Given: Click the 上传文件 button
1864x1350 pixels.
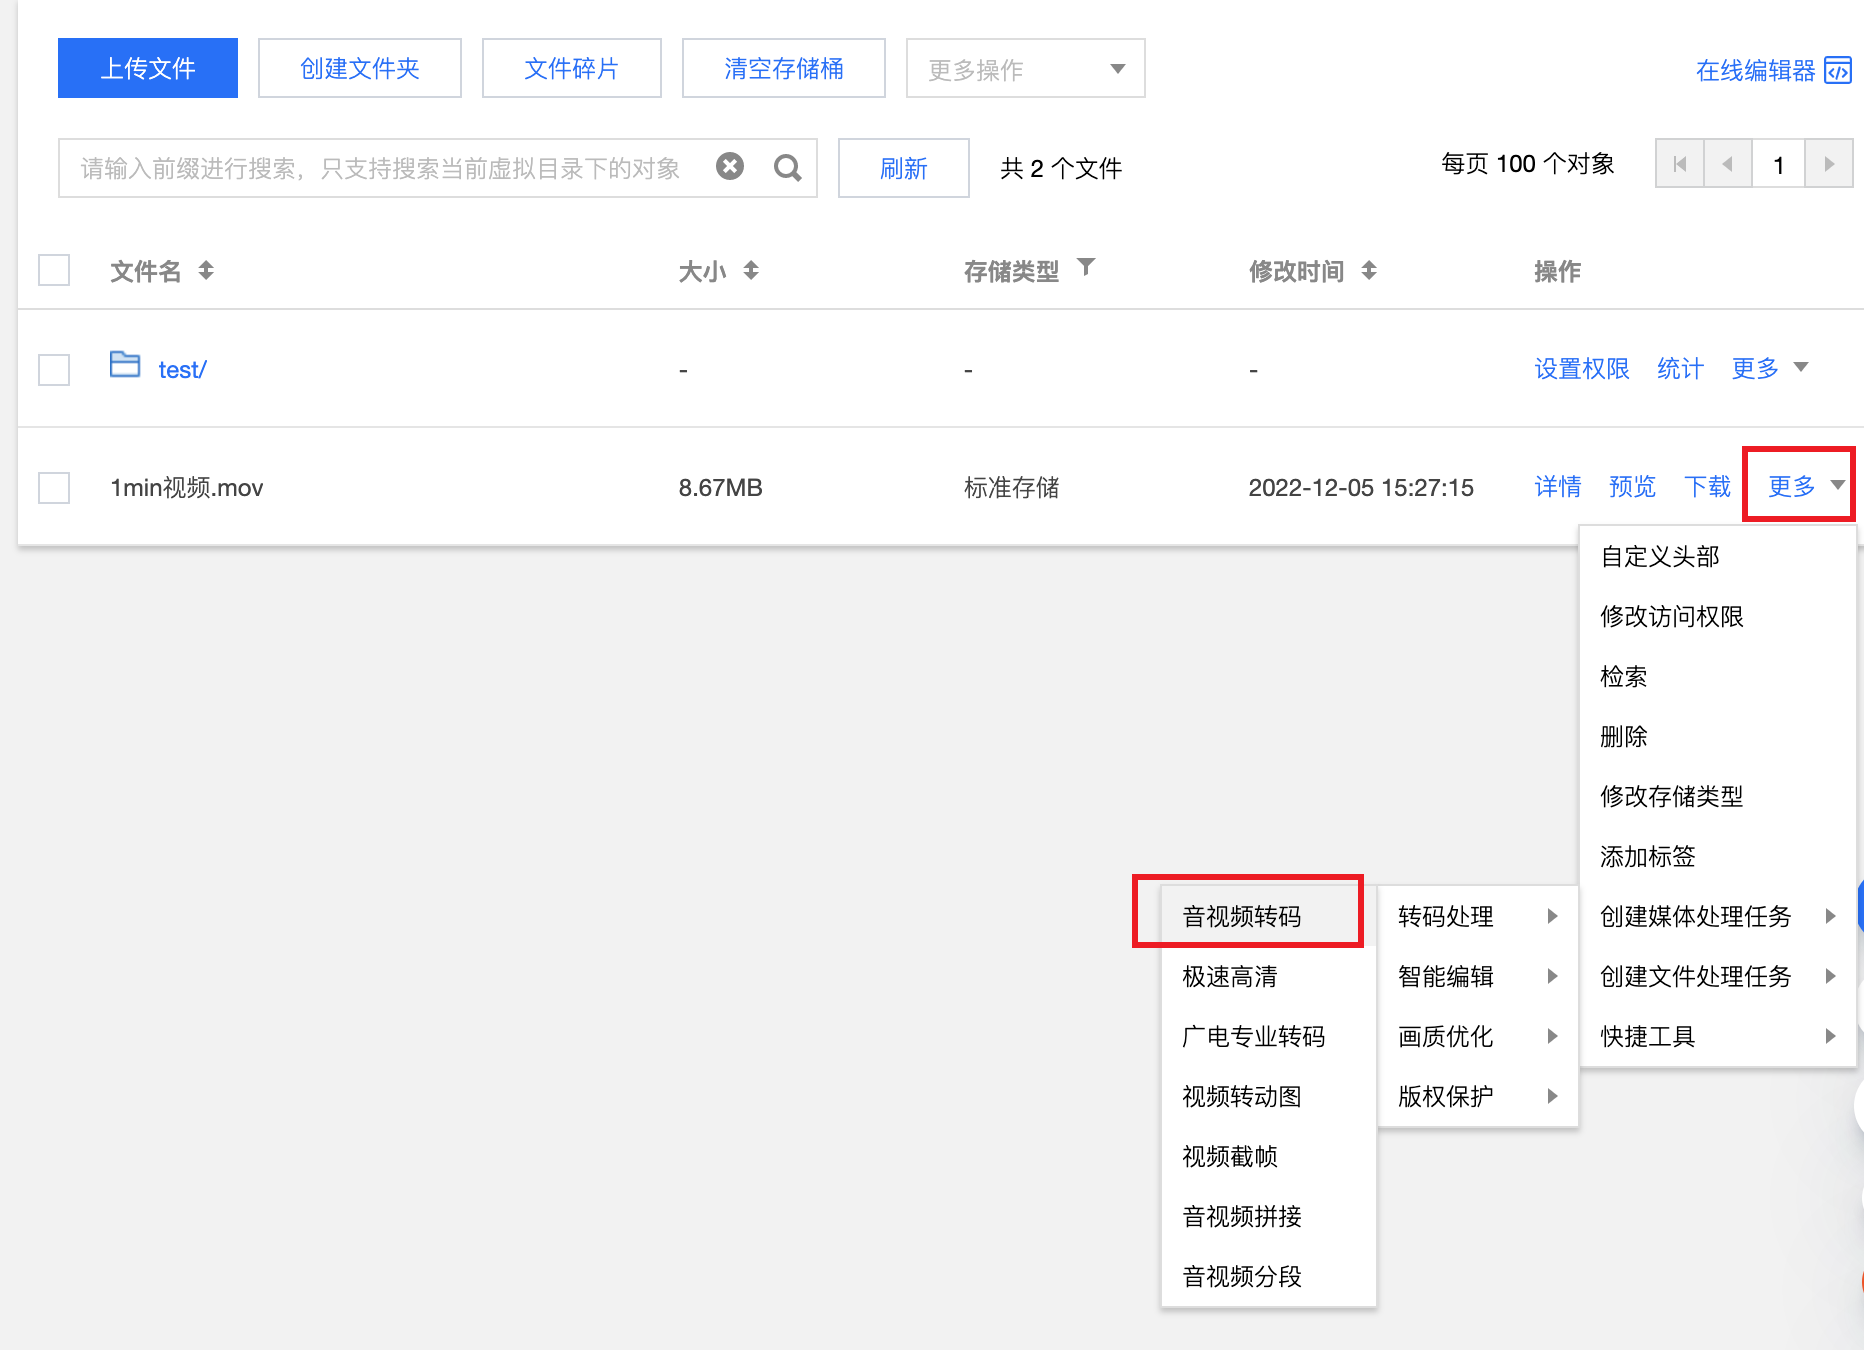Looking at the screenshot, I should pos(148,68).
